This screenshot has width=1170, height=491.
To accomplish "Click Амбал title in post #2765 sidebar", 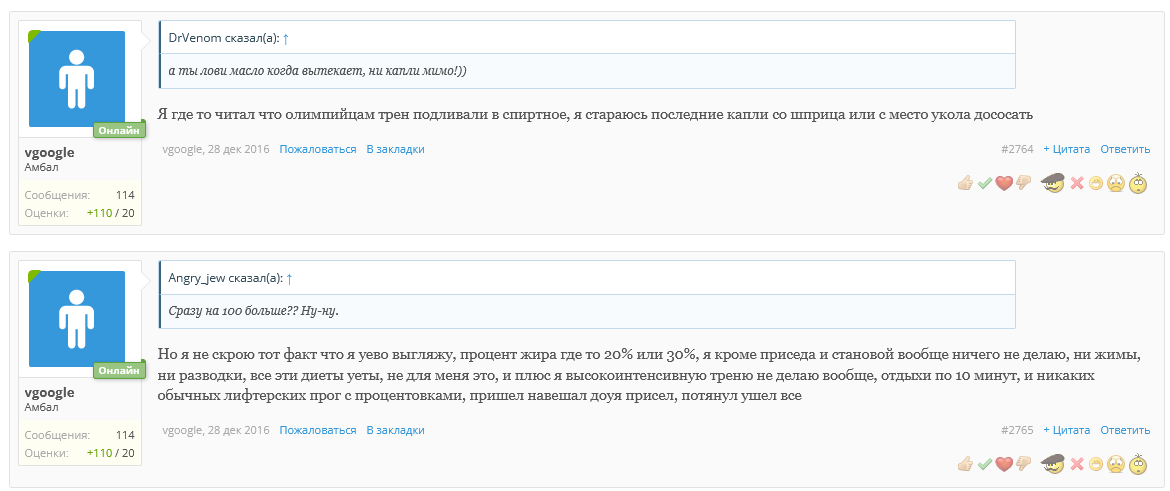I will pyautogui.click(x=41, y=407).
